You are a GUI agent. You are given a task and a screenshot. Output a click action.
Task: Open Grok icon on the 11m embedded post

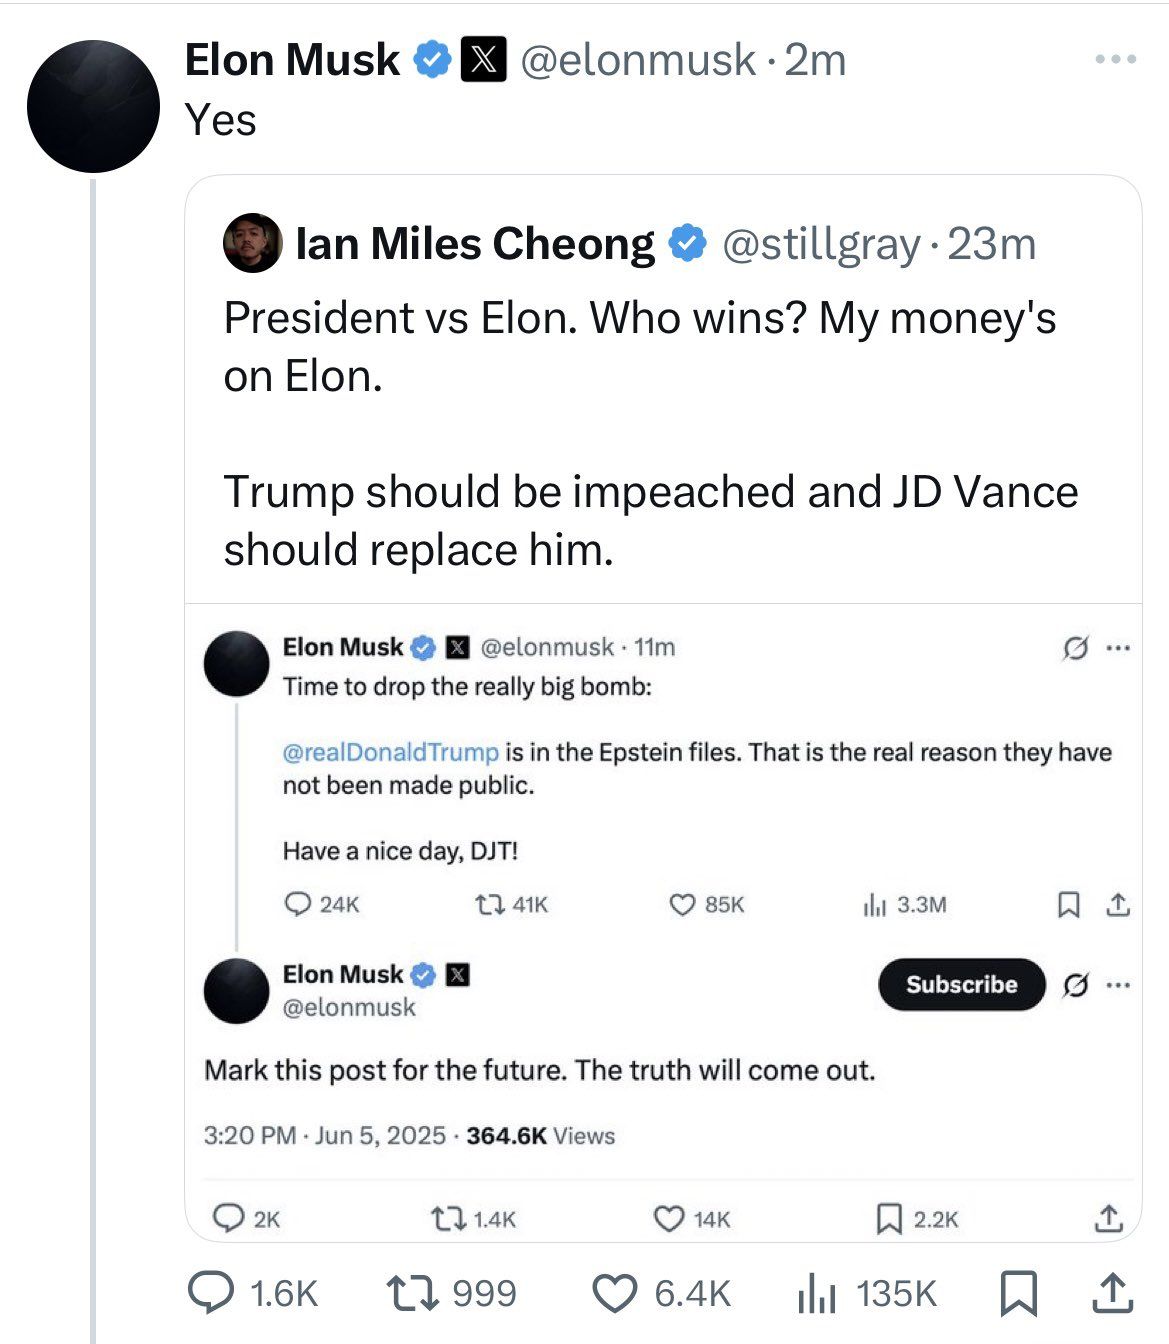point(1074,649)
